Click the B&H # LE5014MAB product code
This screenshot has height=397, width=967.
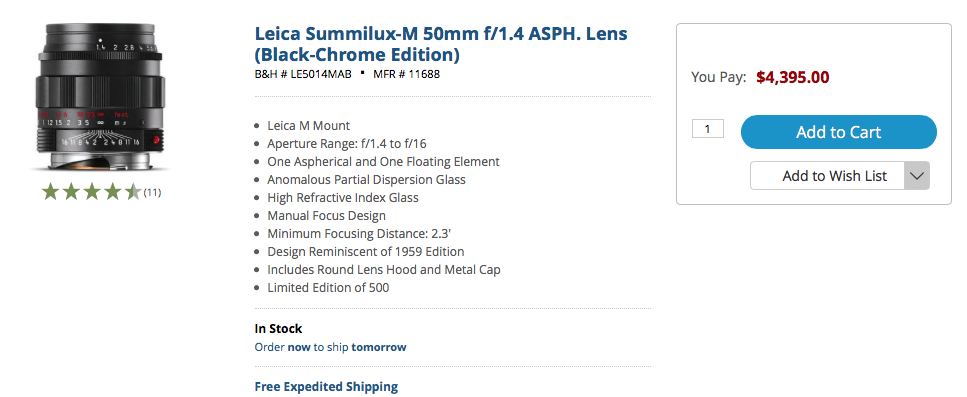[303, 74]
